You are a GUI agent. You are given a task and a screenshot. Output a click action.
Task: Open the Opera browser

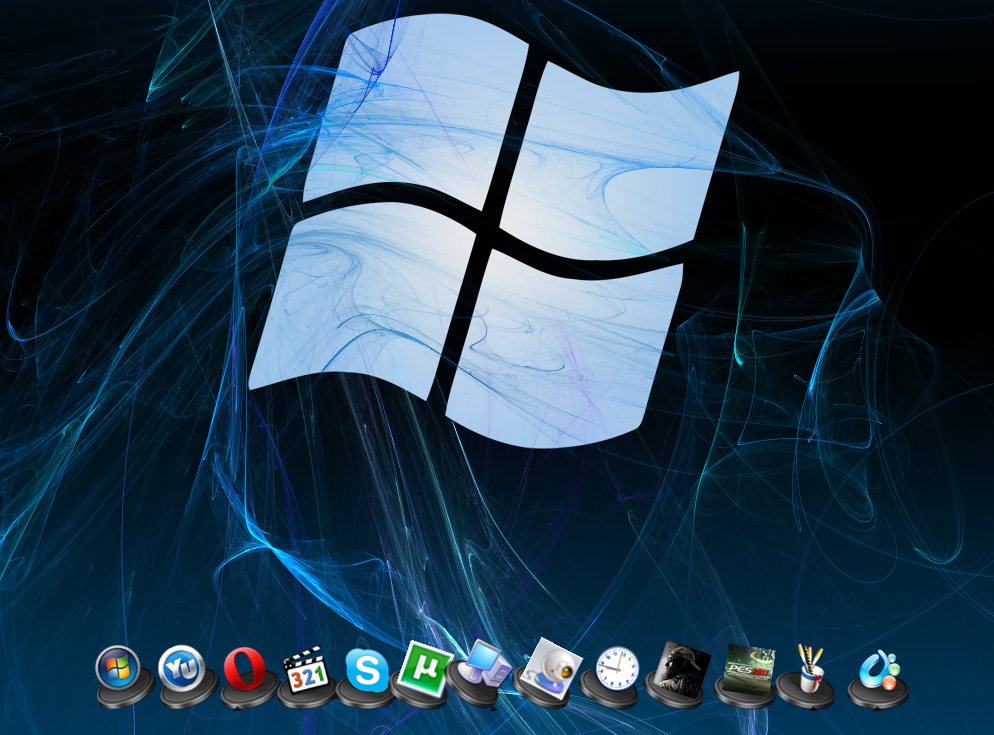pos(244,668)
